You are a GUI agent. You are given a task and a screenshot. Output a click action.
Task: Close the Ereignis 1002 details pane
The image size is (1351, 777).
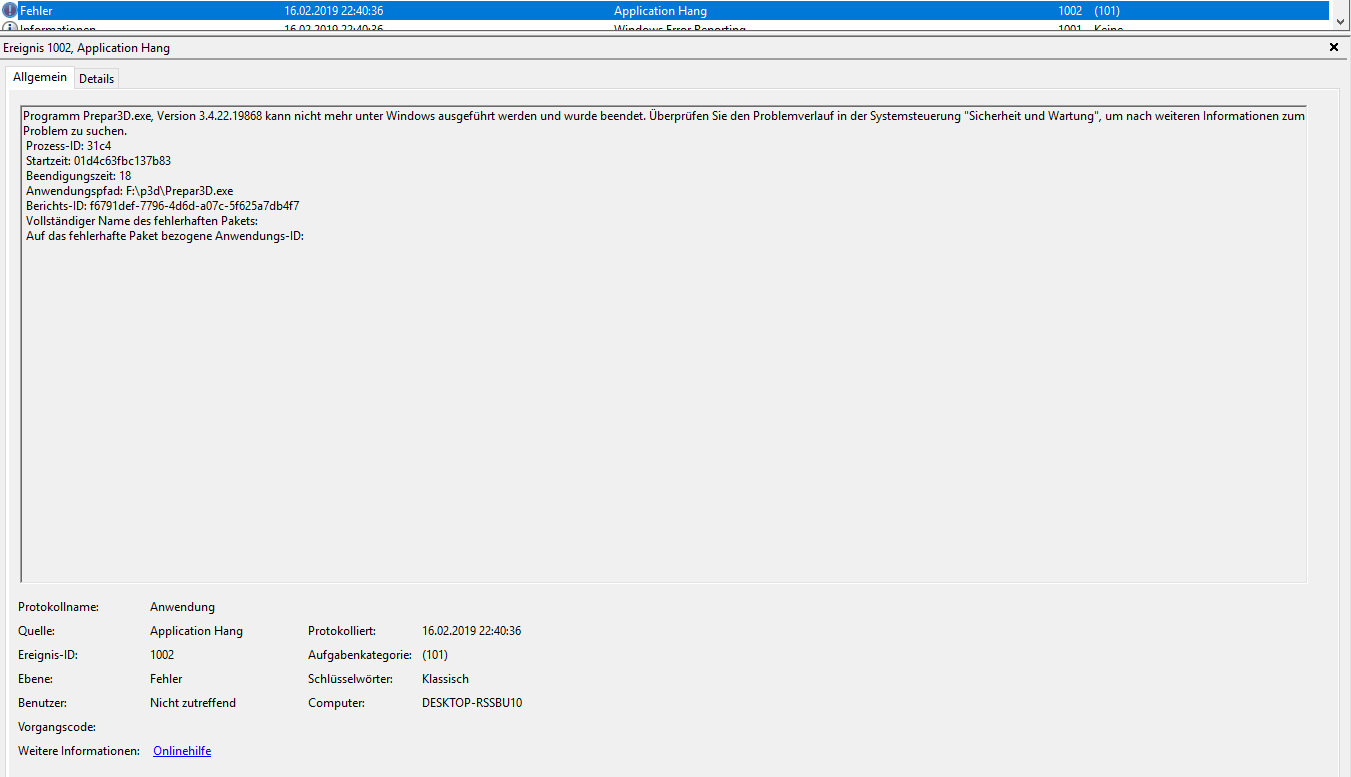1333,47
